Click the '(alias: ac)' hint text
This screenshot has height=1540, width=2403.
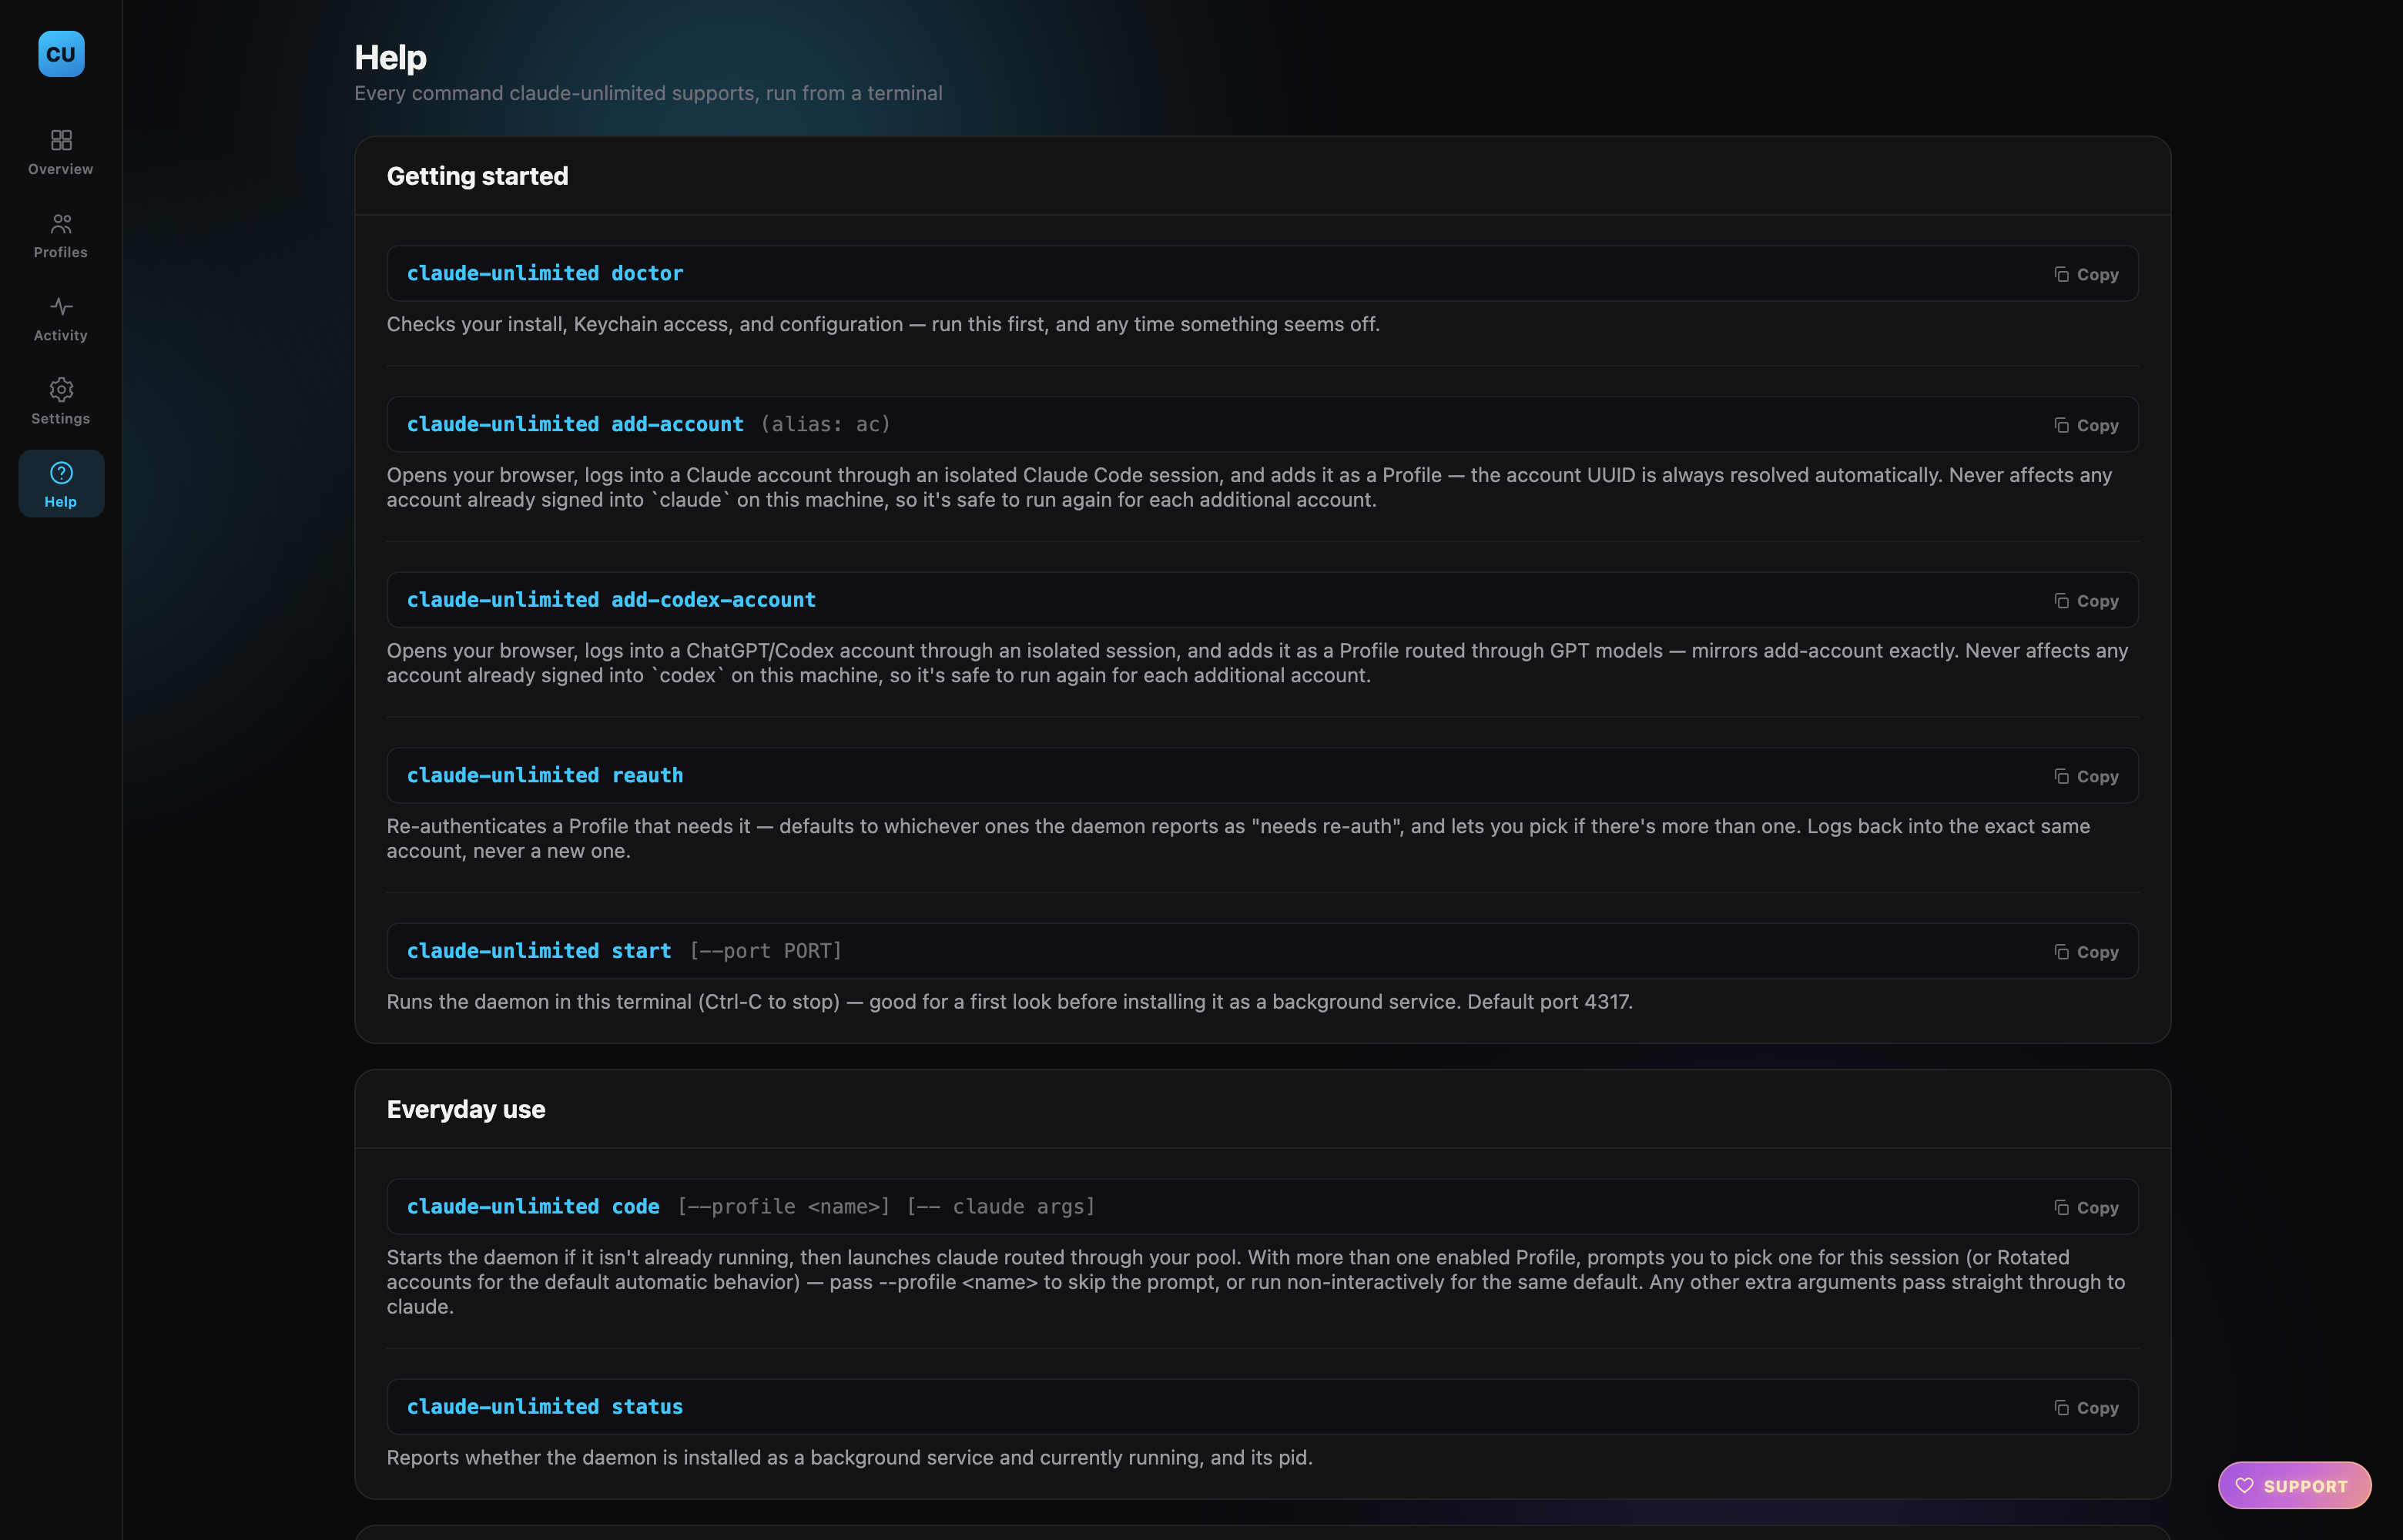pos(825,424)
